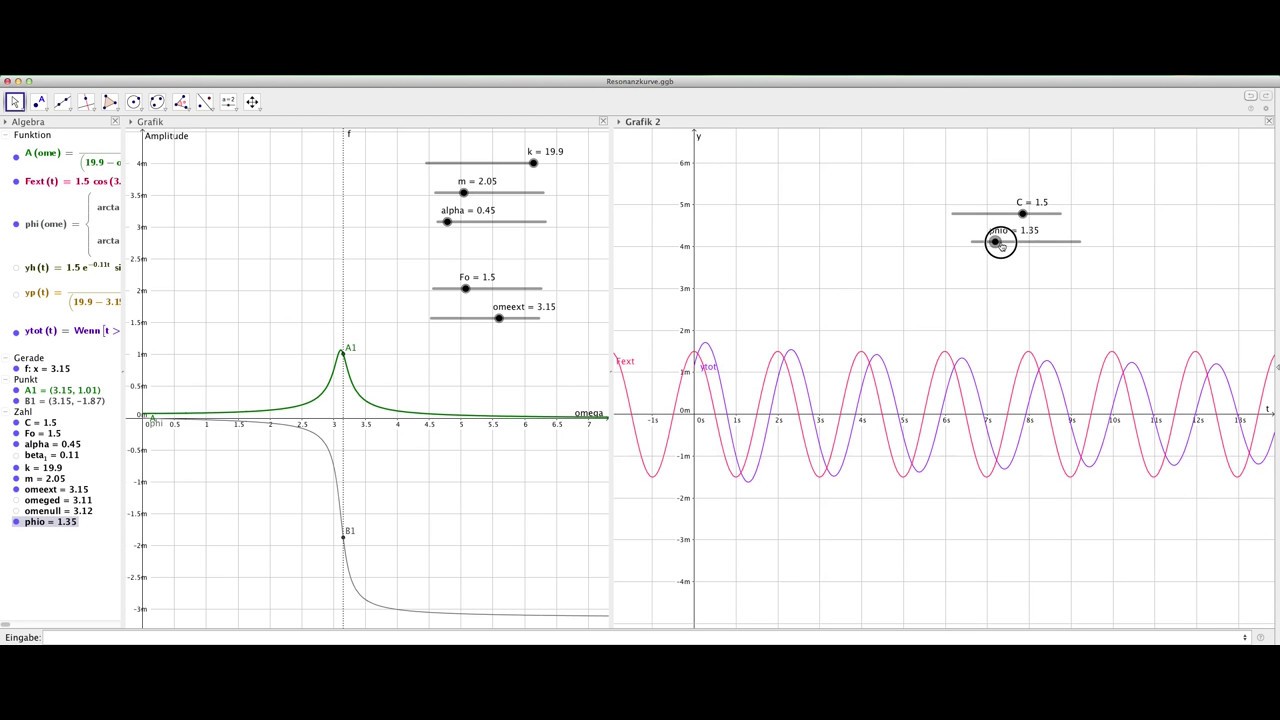Select point B1 on the phase curve
Image resolution: width=1280 pixels, height=720 pixels.
pos(343,538)
